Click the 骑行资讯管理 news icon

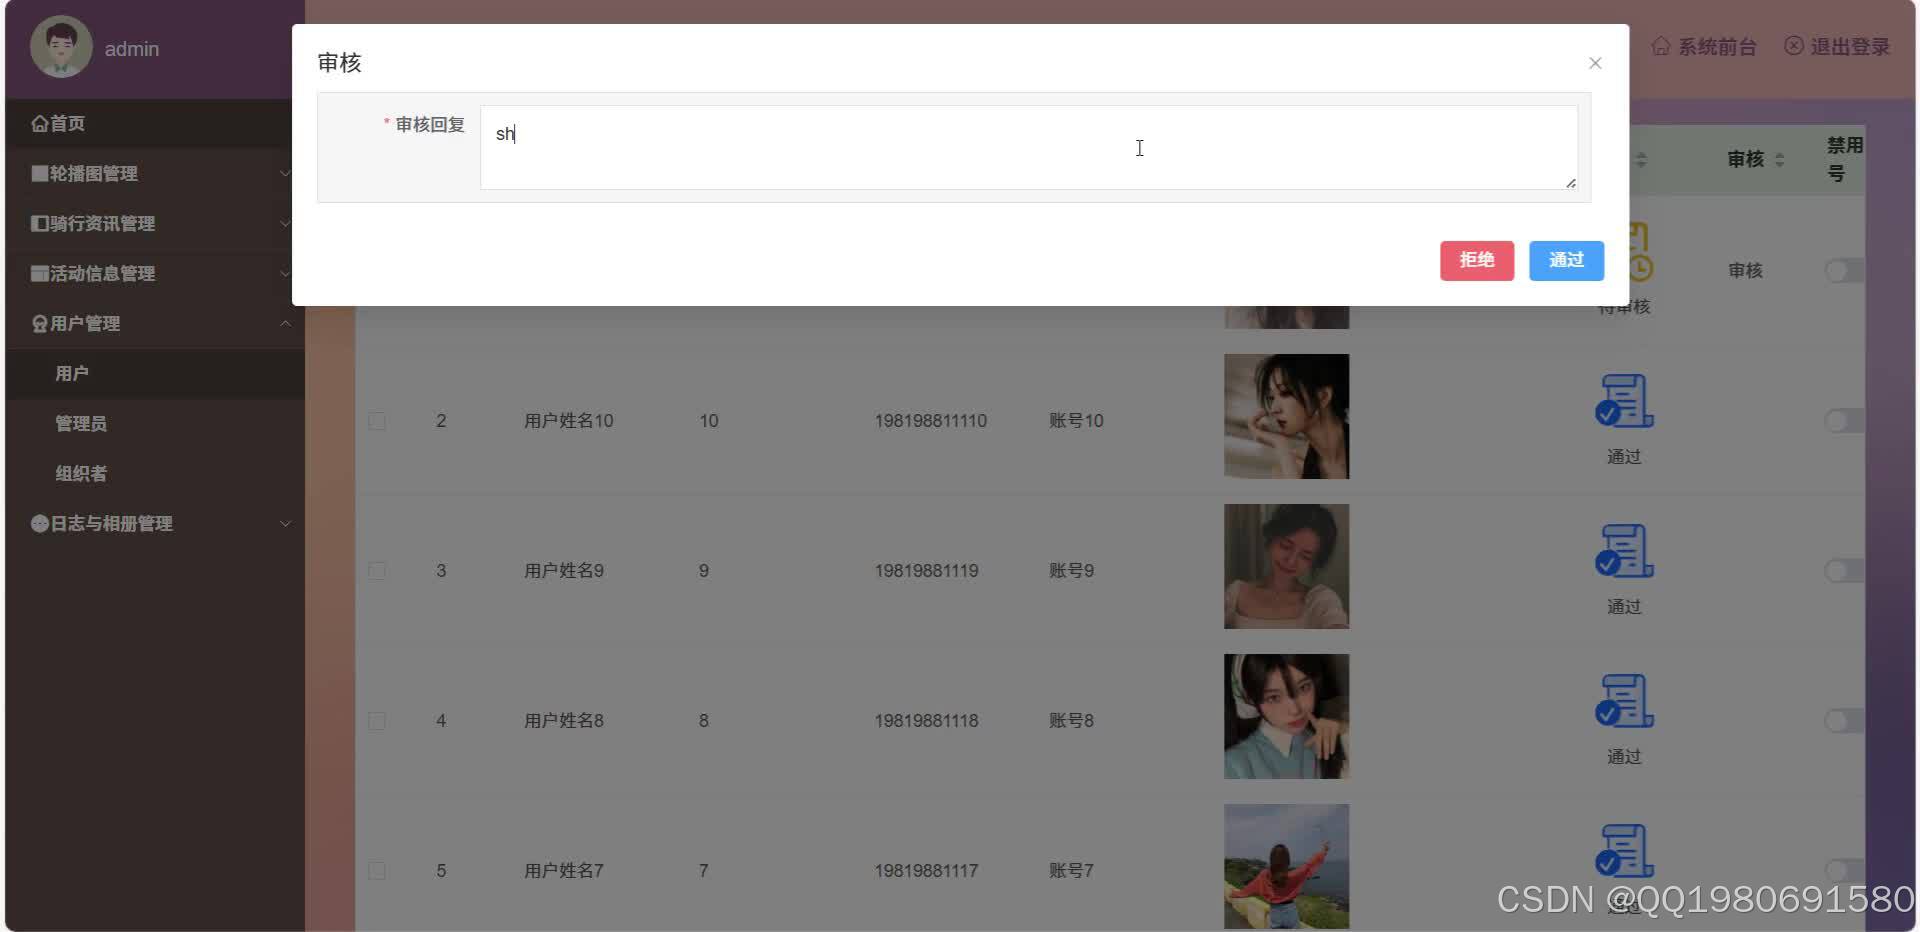37,223
